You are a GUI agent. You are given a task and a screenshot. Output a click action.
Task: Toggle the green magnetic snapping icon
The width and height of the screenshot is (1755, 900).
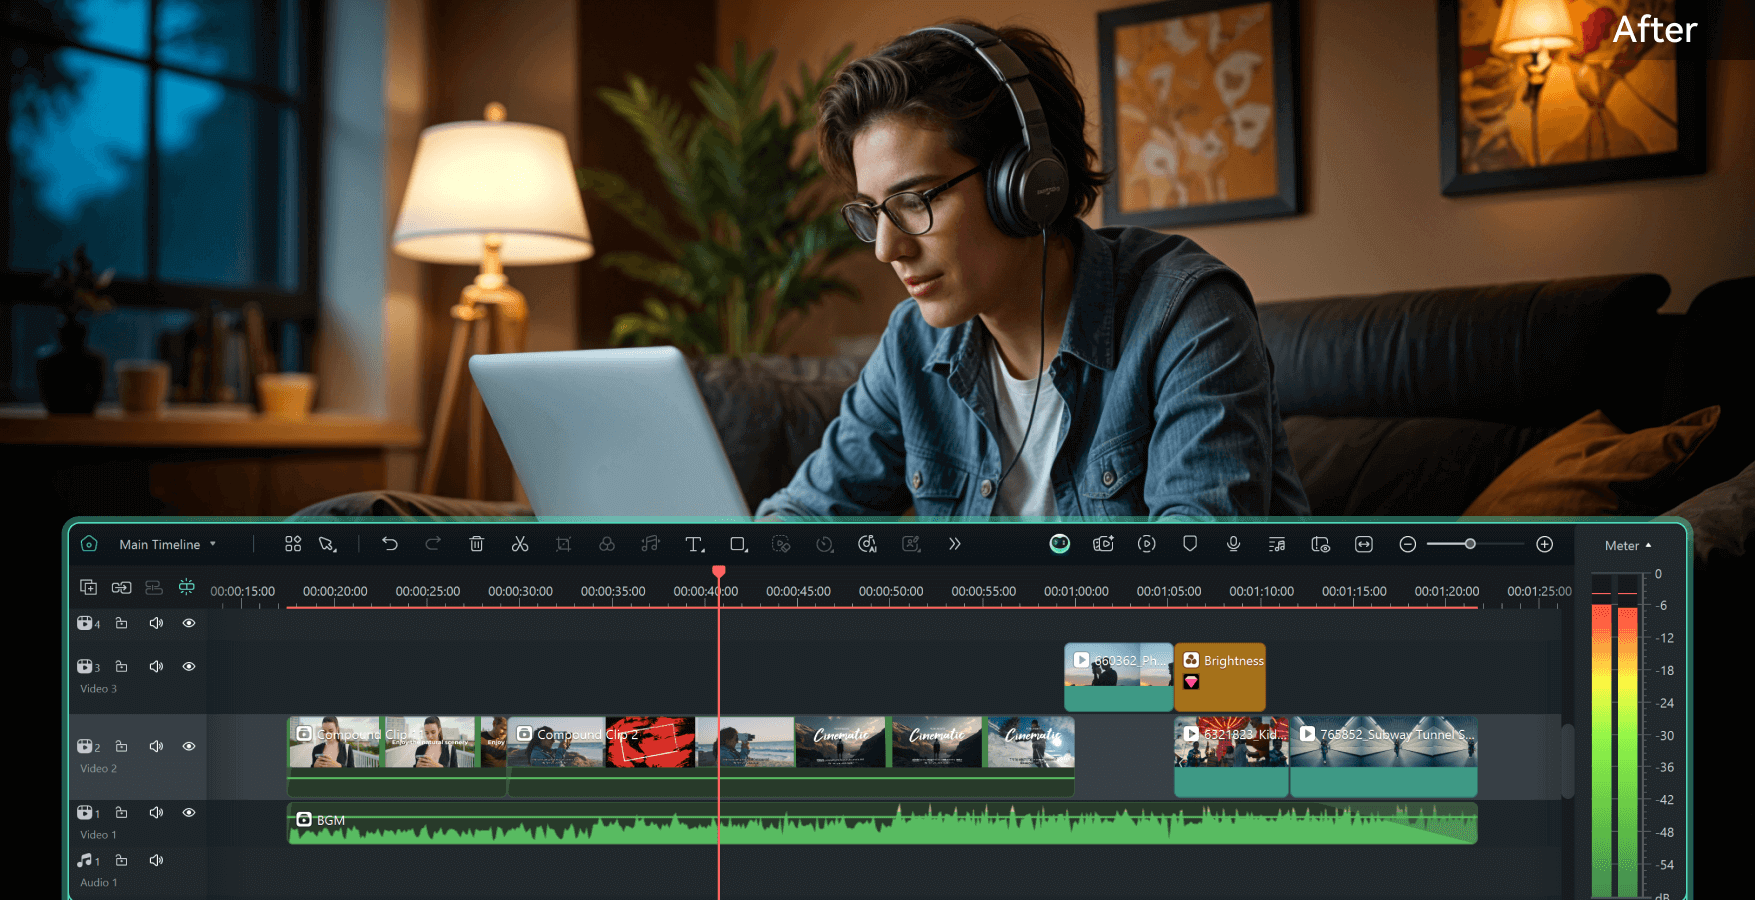pyautogui.click(x=187, y=587)
